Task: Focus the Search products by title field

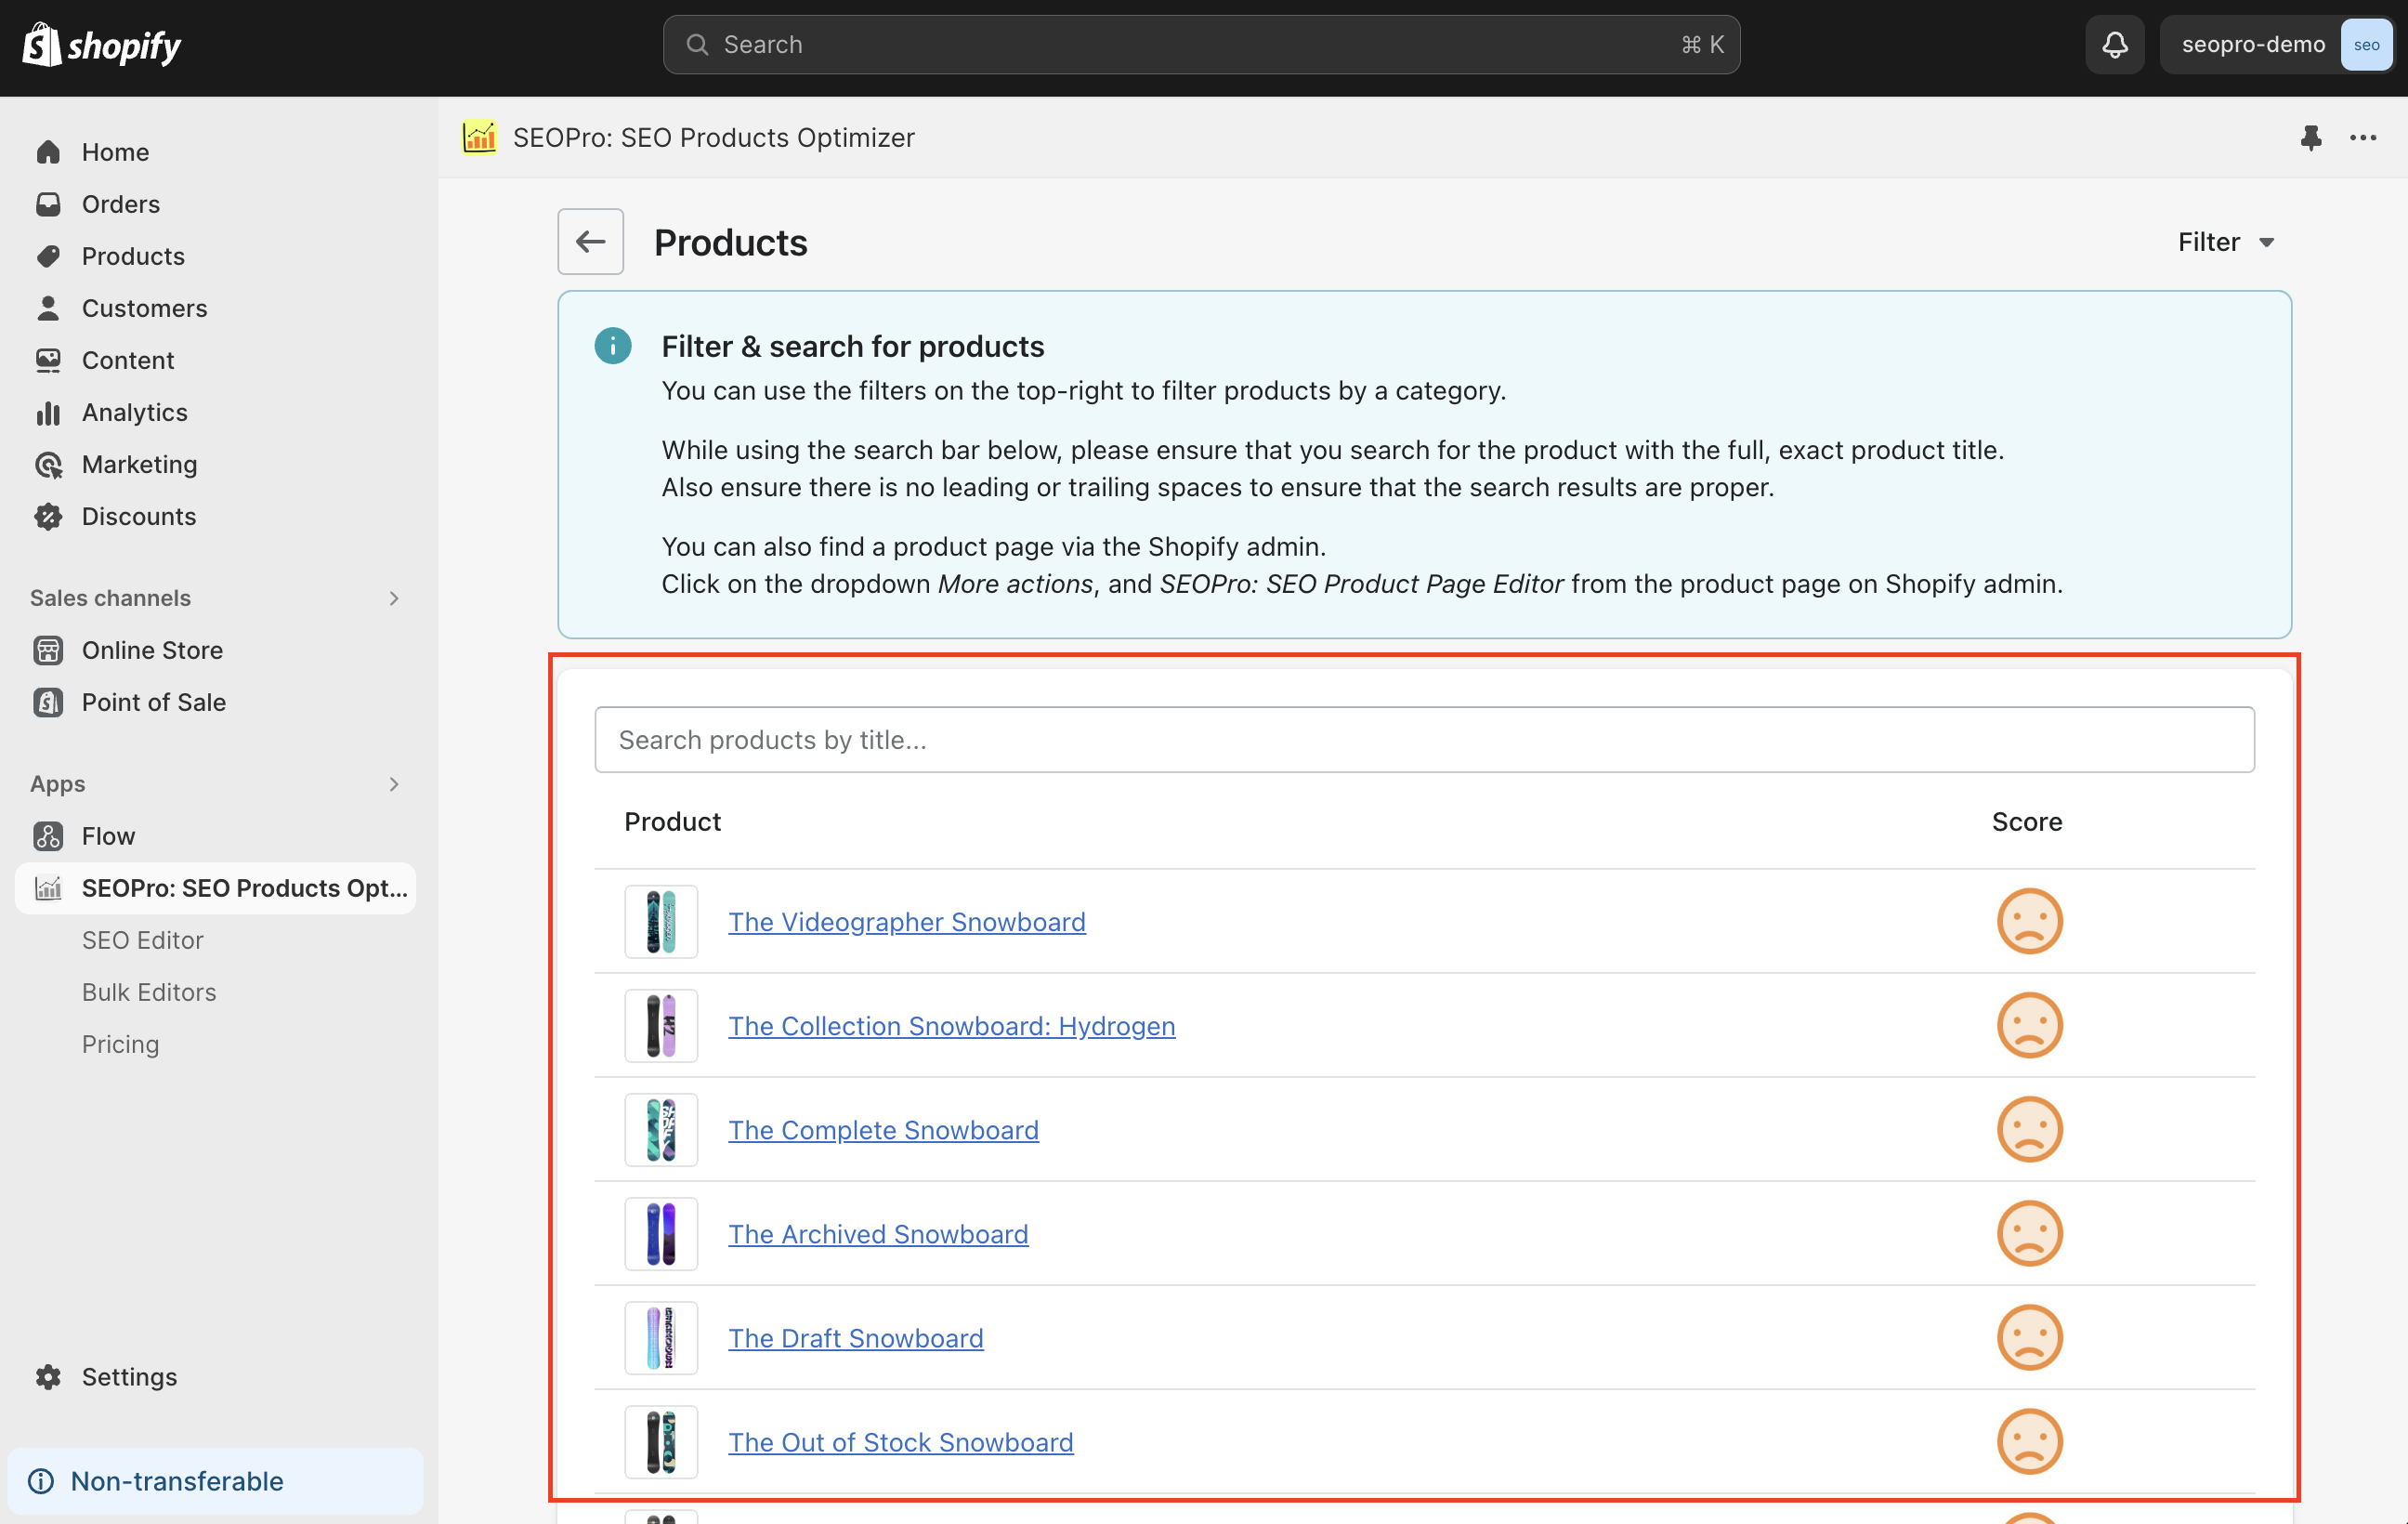Action: 1423,740
